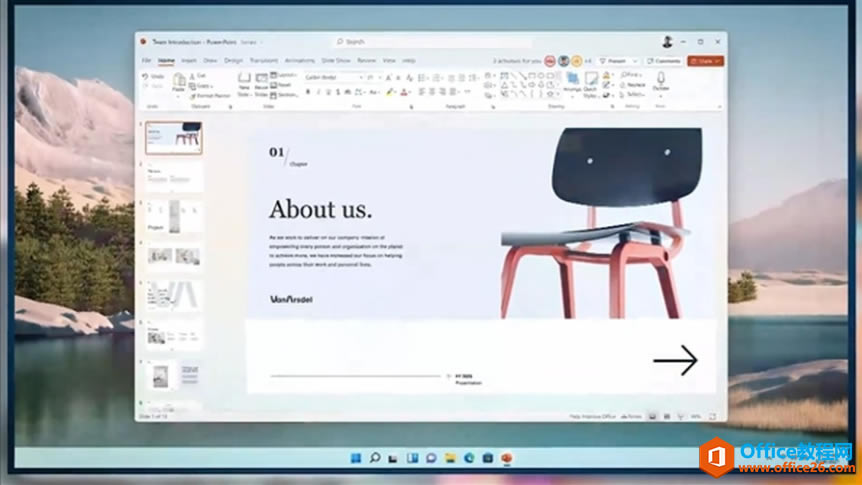The width and height of the screenshot is (862, 485).
Task: Open the account profile picture
Action: click(x=667, y=42)
